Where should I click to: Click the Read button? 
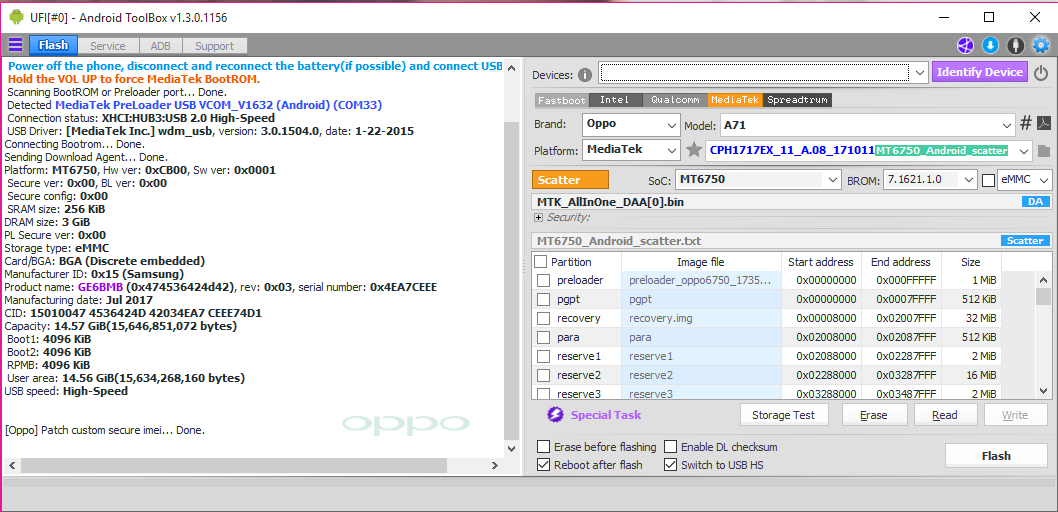pos(945,415)
